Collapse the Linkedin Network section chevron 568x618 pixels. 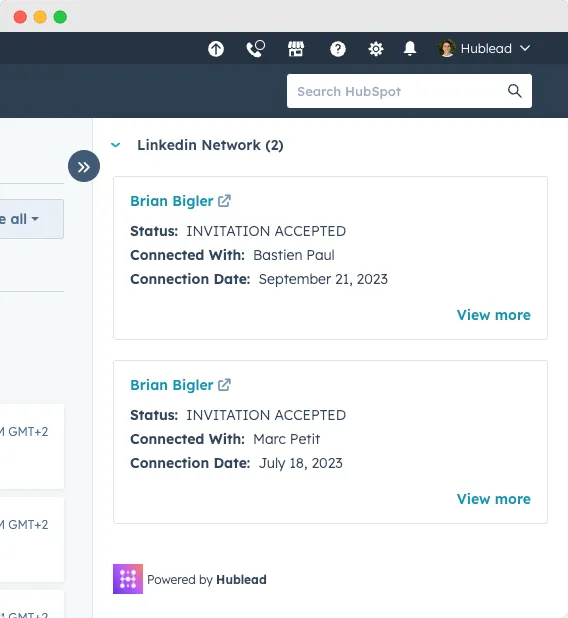pos(115,145)
